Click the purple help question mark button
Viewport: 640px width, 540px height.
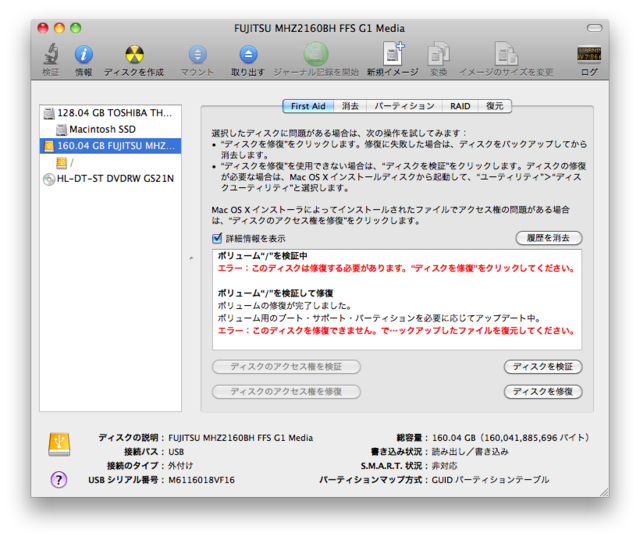pyautogui.click(x=59, y=480)
